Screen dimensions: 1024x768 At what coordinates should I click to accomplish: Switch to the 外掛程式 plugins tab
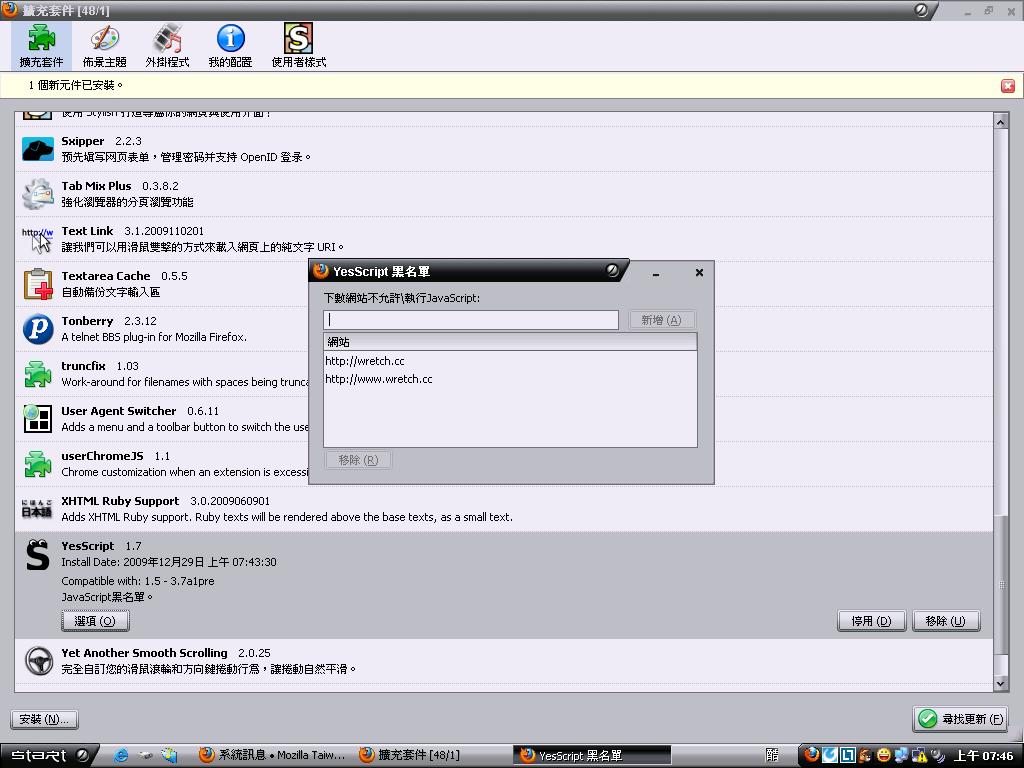point(167,46)
